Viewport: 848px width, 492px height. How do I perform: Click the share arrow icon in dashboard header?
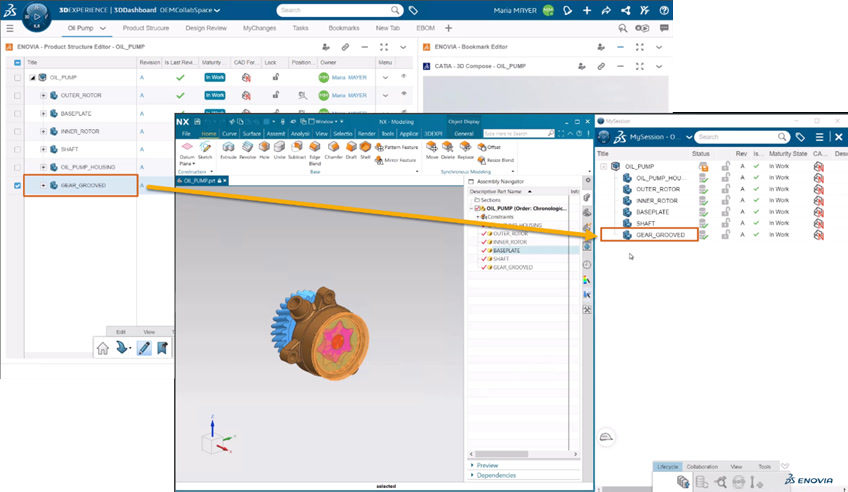coord(606,10)
